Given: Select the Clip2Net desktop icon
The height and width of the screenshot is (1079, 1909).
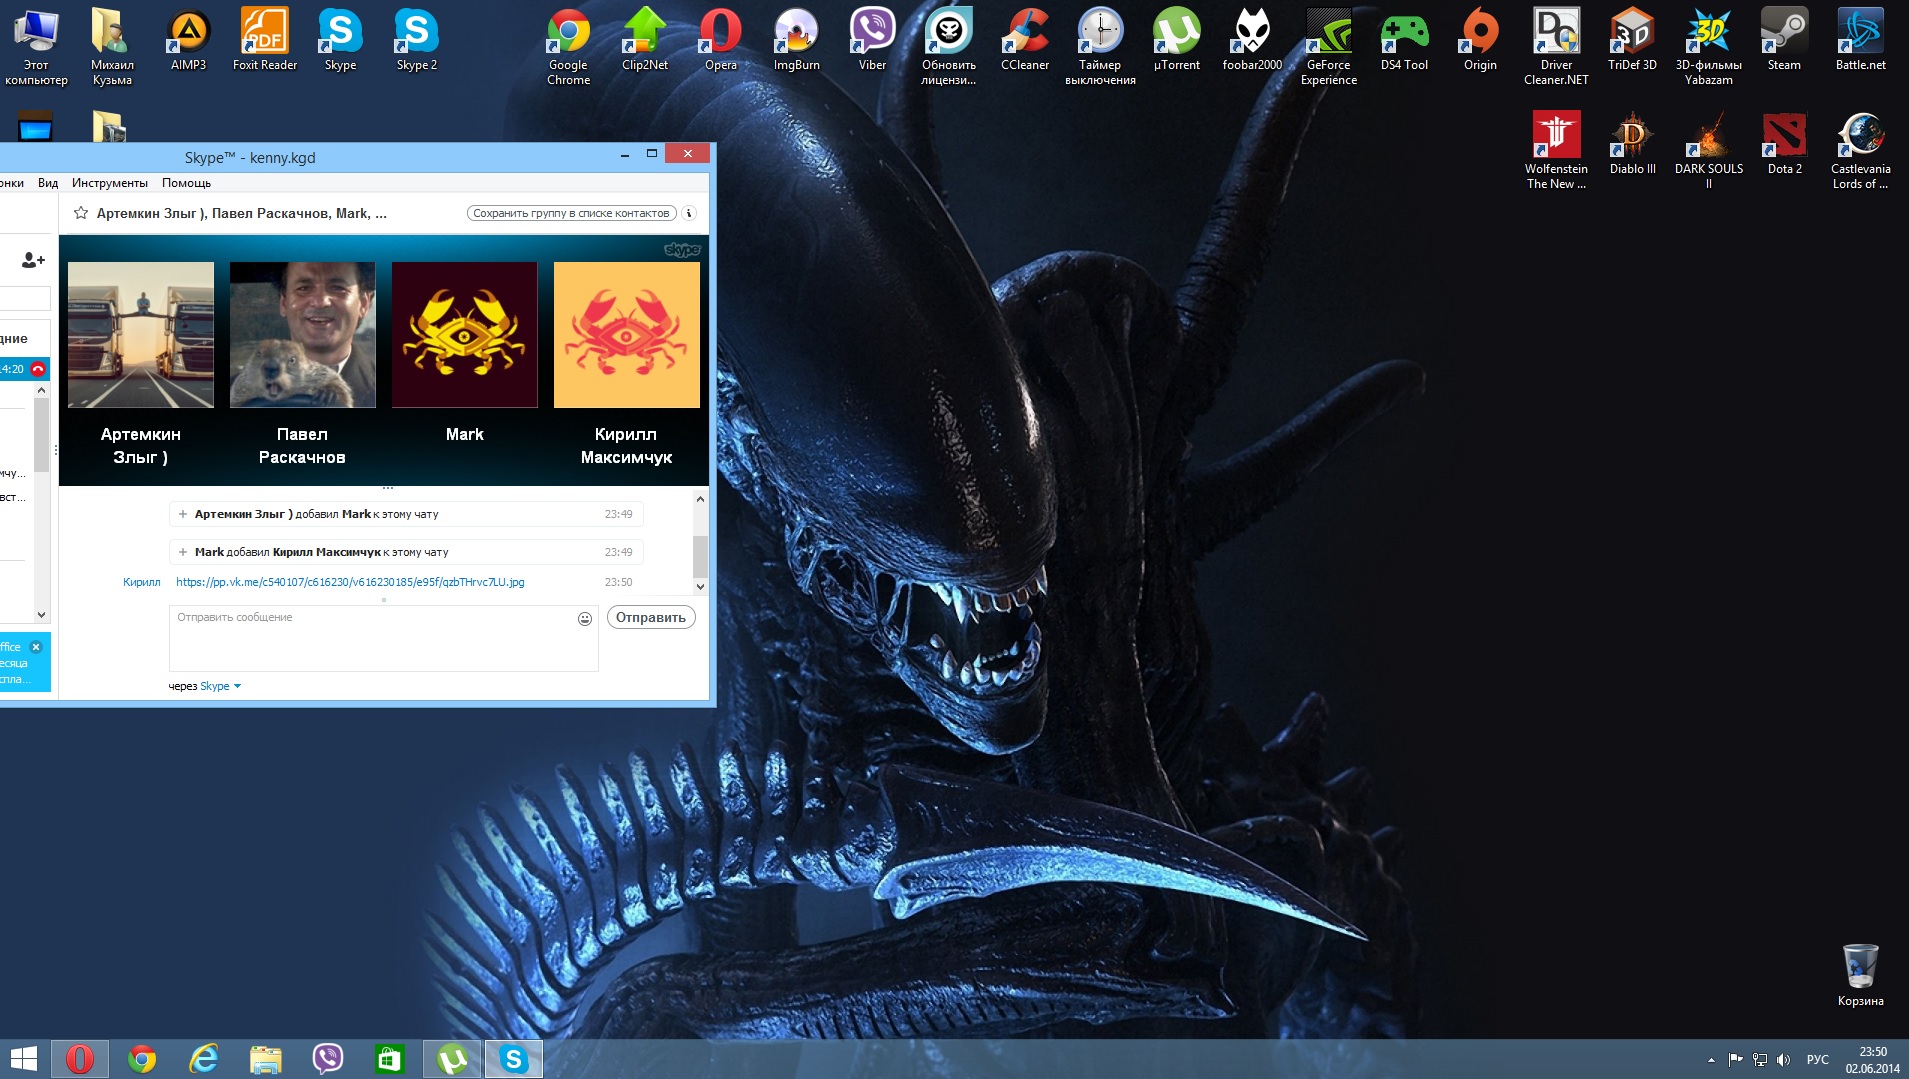Looking at the screenshot, I should 645,41.
